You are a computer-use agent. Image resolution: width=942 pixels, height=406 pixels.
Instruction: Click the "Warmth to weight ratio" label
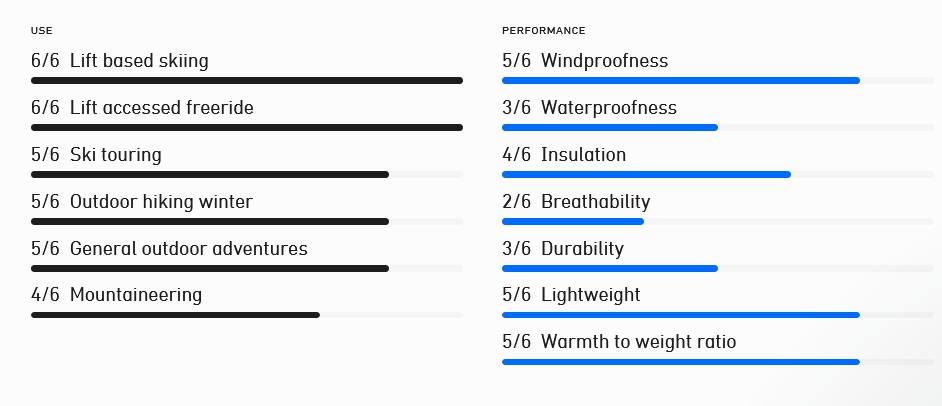pos(638,342)
